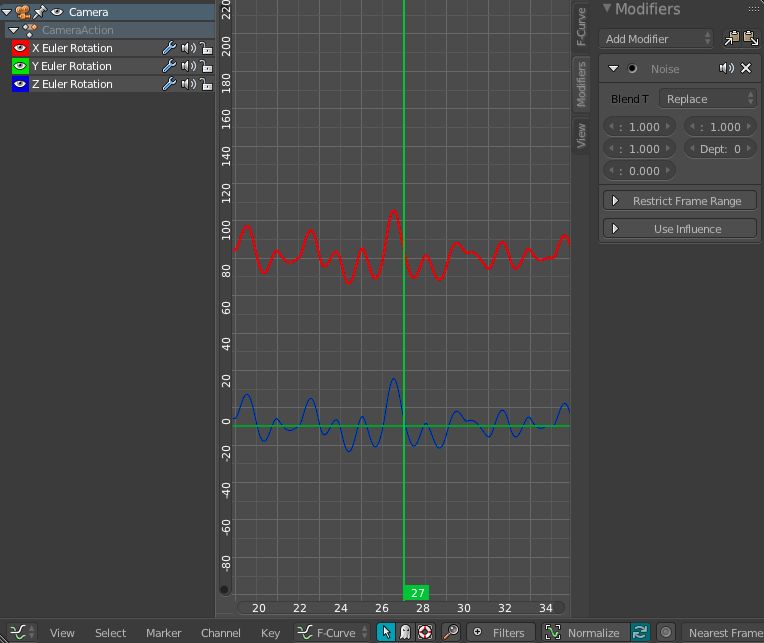
Task: Expand Use Influence section
Action: pos(680,228)
